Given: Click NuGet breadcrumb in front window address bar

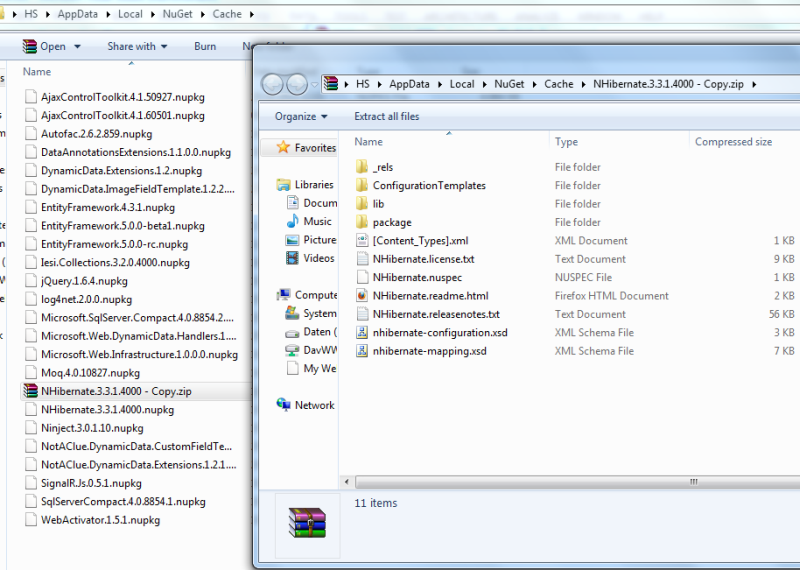Looking at the screenshot, I should click(x=509, y=84).
